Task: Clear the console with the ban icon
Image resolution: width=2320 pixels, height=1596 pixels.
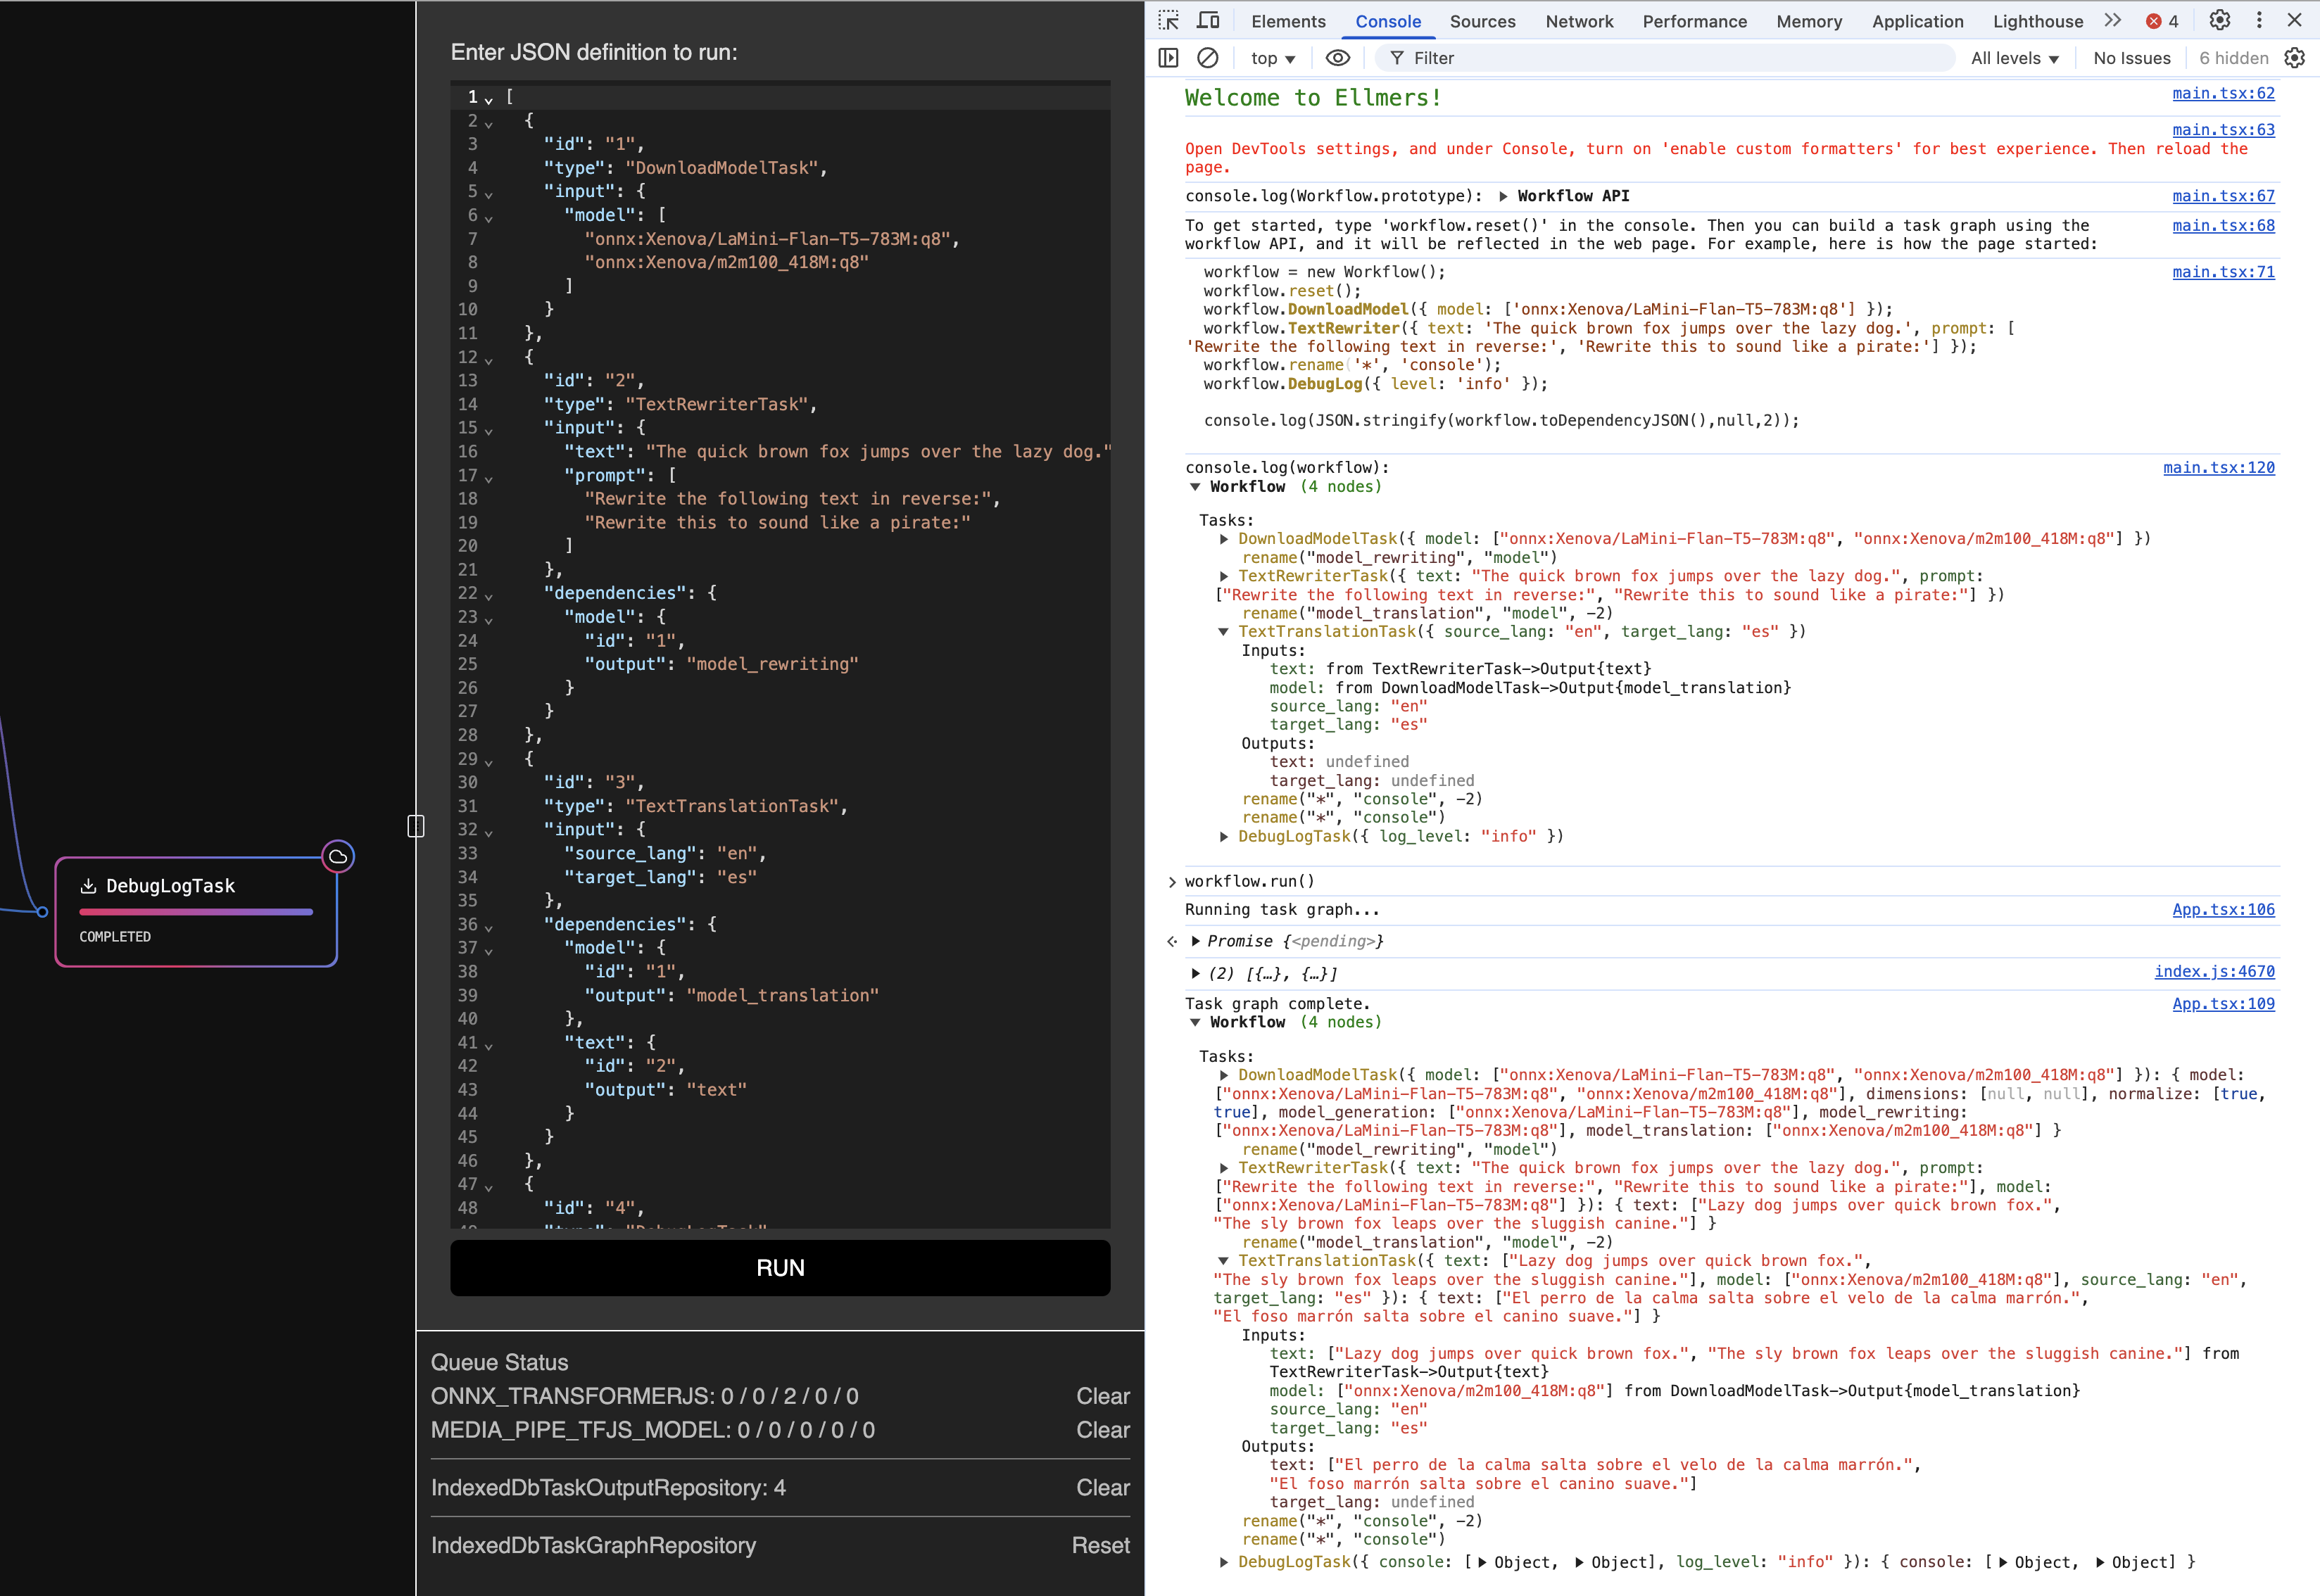Action: (x=1208, y=58)
